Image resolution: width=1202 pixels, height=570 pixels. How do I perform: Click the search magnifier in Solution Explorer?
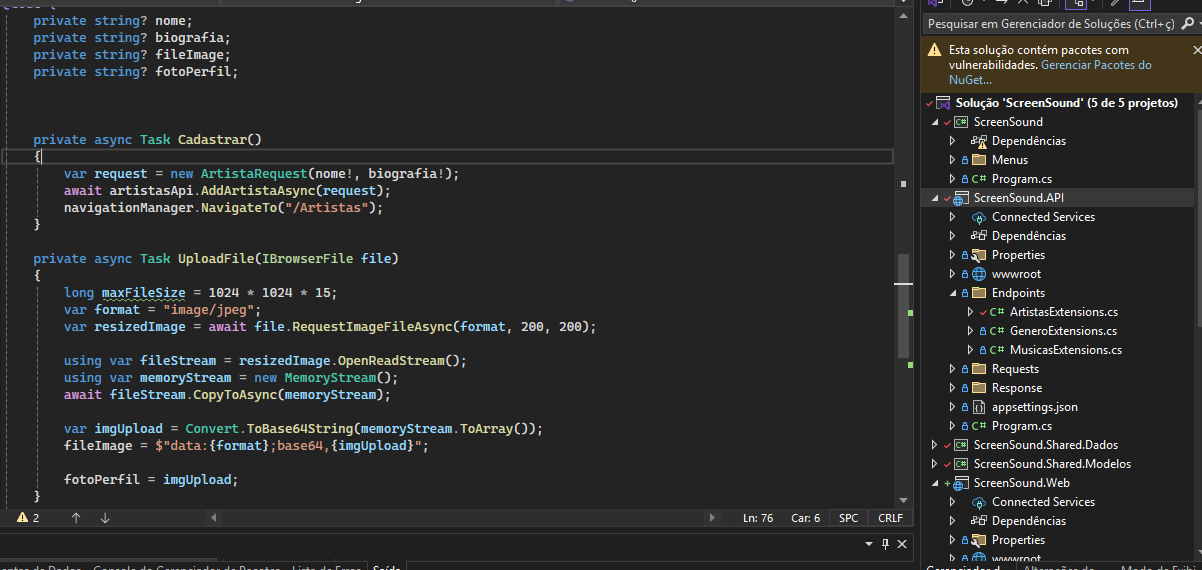pyautogui.click(x=1186, y=23)
